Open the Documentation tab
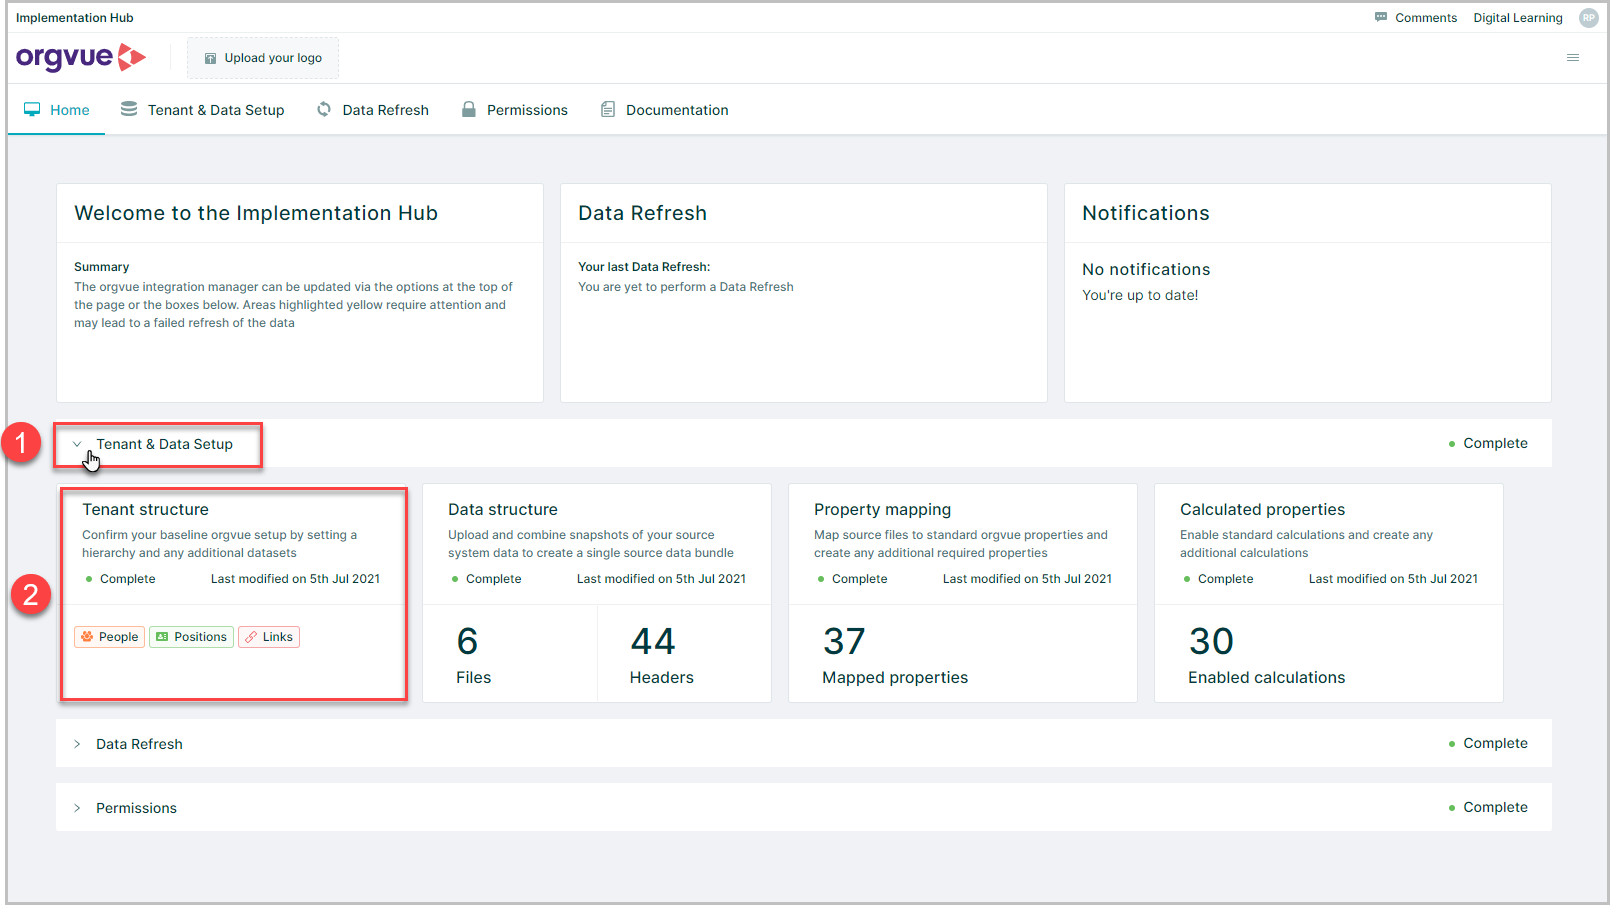This screenshot has height=905, width=1610. click(x=665, y=110)
